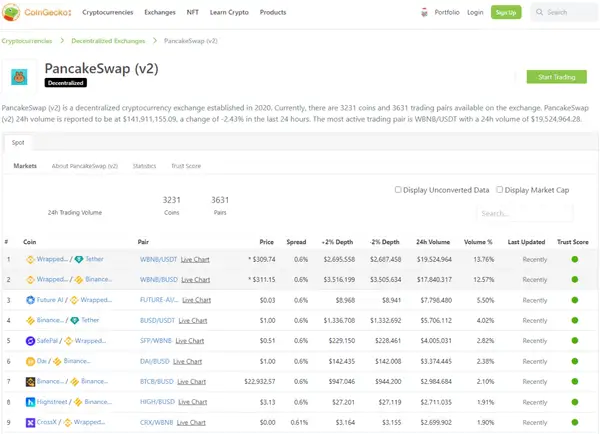Click the green trust score dot for BTCB/BUSD

coord(574,381)
